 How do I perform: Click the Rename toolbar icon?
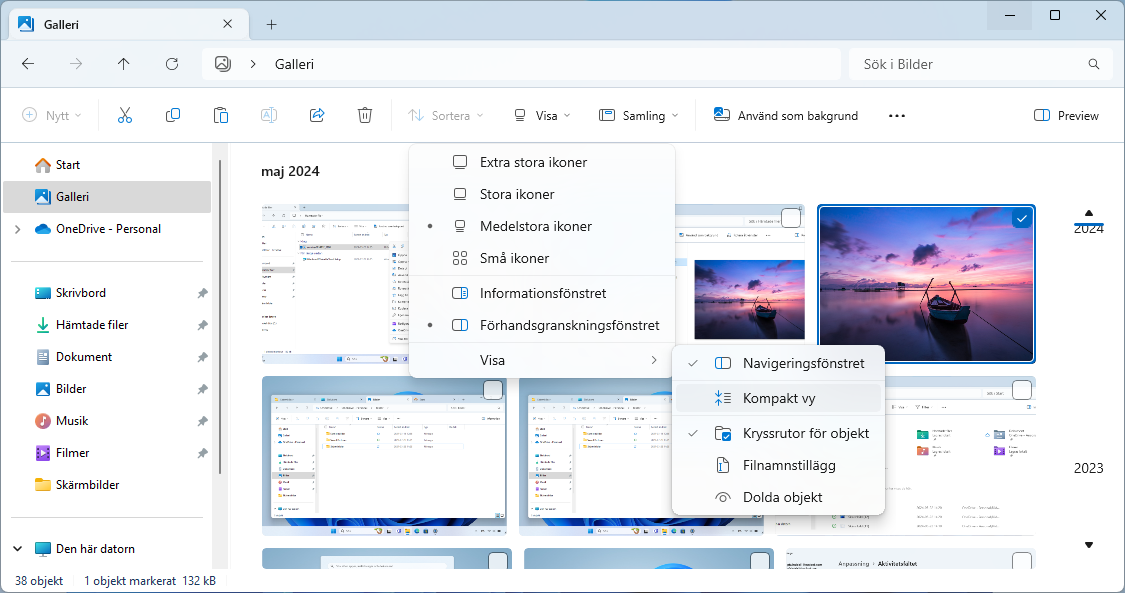[269, 115]
